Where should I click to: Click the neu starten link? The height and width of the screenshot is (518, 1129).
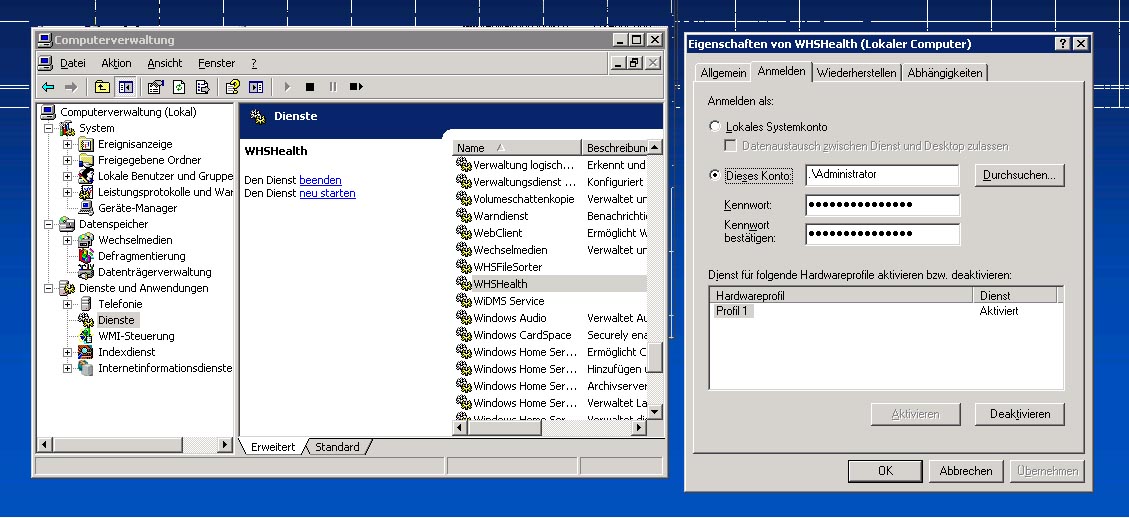(x=328, y=193)
